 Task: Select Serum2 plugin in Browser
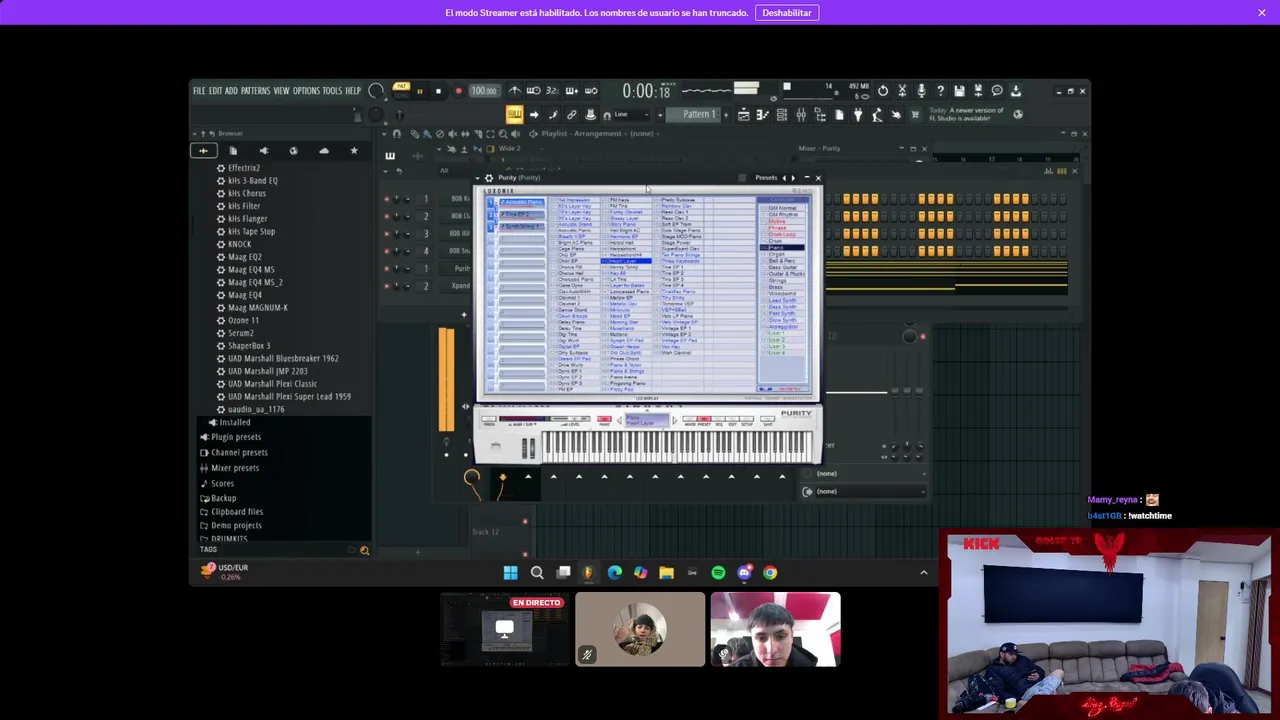[x=240, y=333]
